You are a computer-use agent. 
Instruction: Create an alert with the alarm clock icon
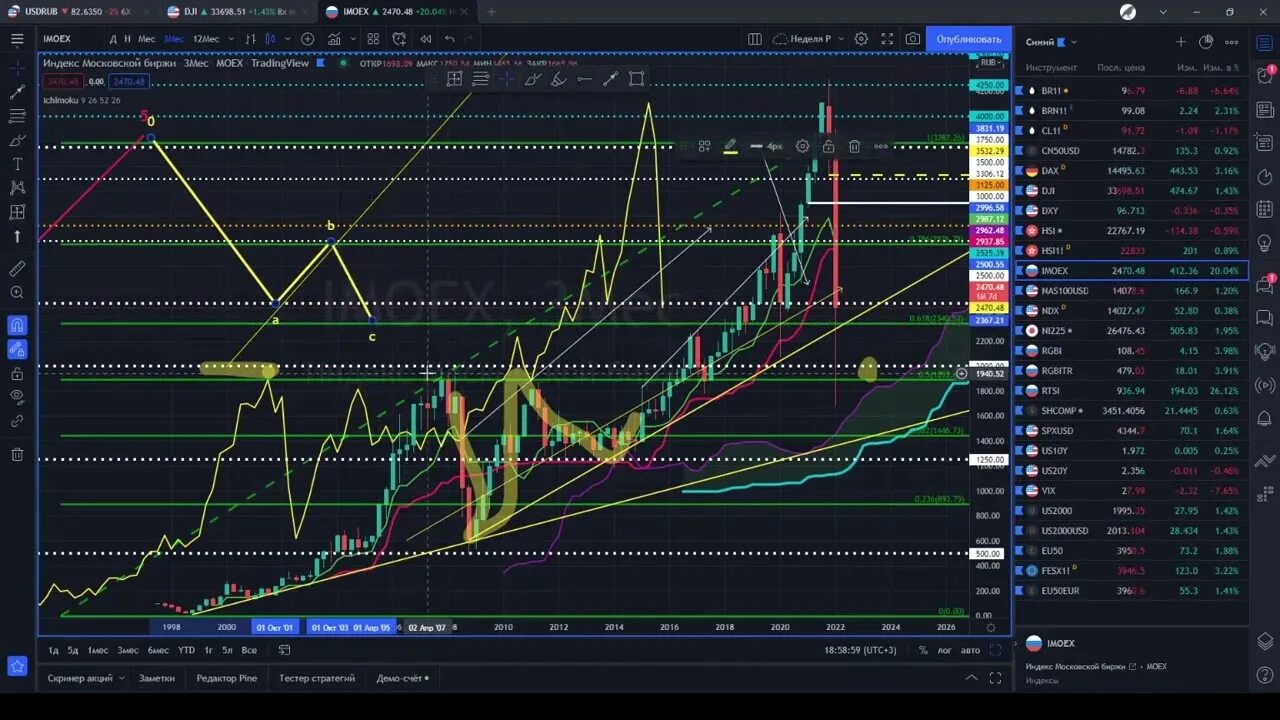399,39
